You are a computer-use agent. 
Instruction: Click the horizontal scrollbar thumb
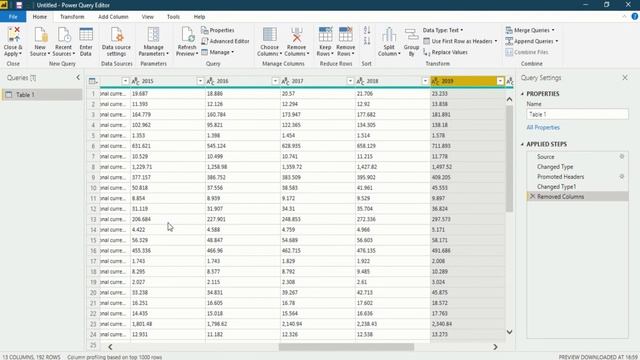(x=346, y=347)
